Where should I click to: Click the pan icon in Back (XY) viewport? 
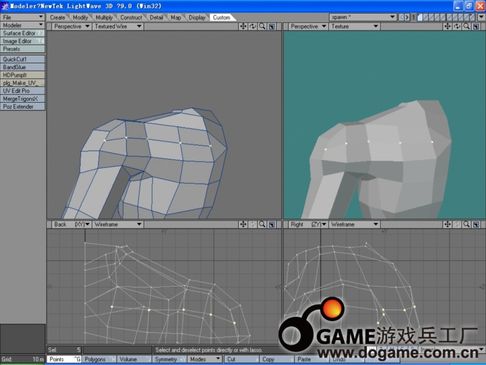243,224
